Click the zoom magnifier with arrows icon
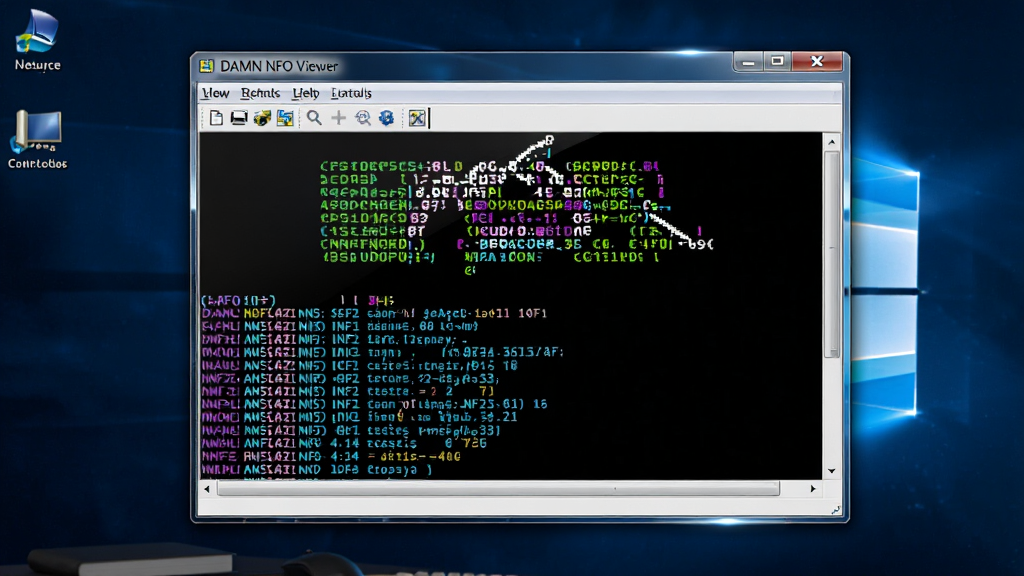The height and width of the screenshot is (576, 1024). (x=362, y=118)
